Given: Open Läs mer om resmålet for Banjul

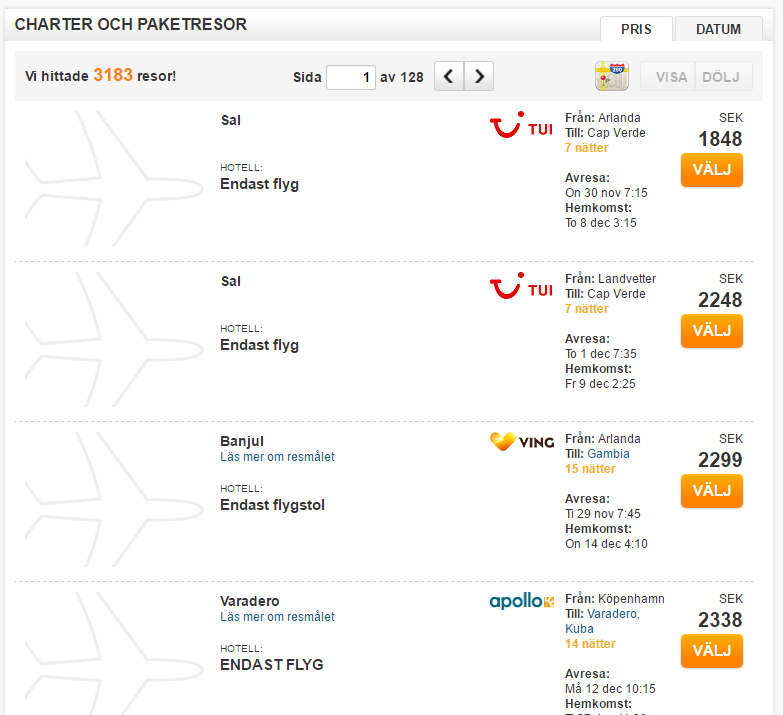Looking at the screenshot, I should click(277, 456).
